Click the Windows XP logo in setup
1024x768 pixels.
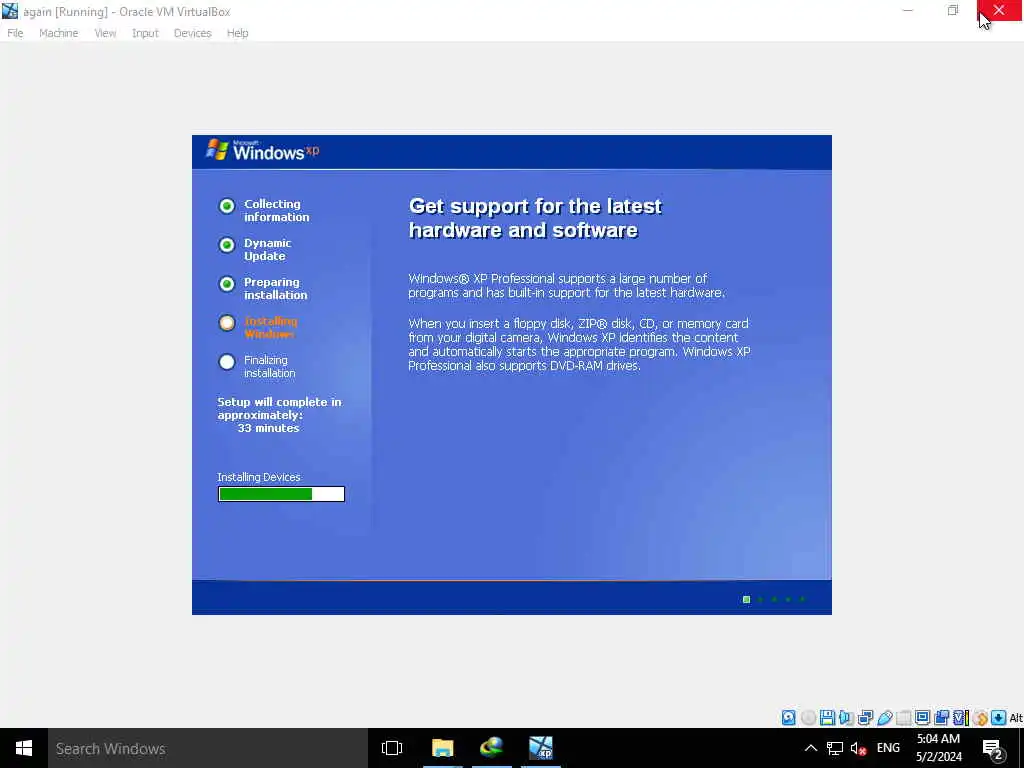(x=263, y=151)
